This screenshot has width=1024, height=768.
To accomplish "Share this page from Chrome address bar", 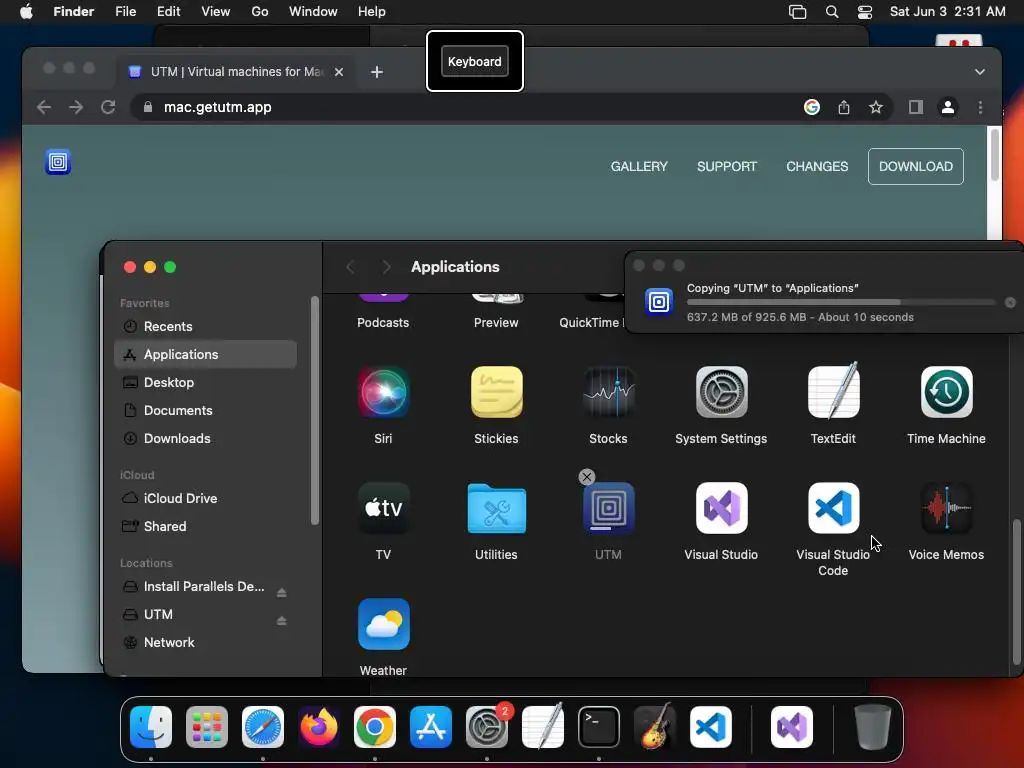I will [x=844, y=107].
